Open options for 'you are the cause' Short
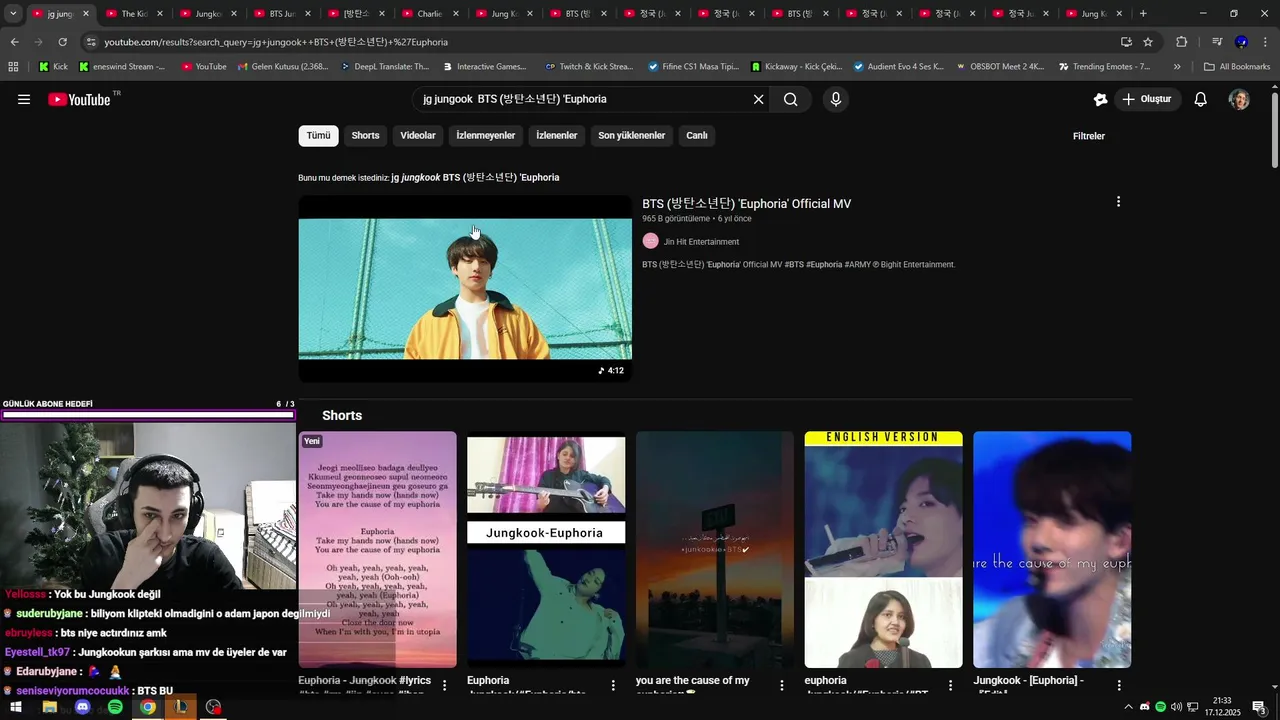The image size is (1280, 720). 782,685
